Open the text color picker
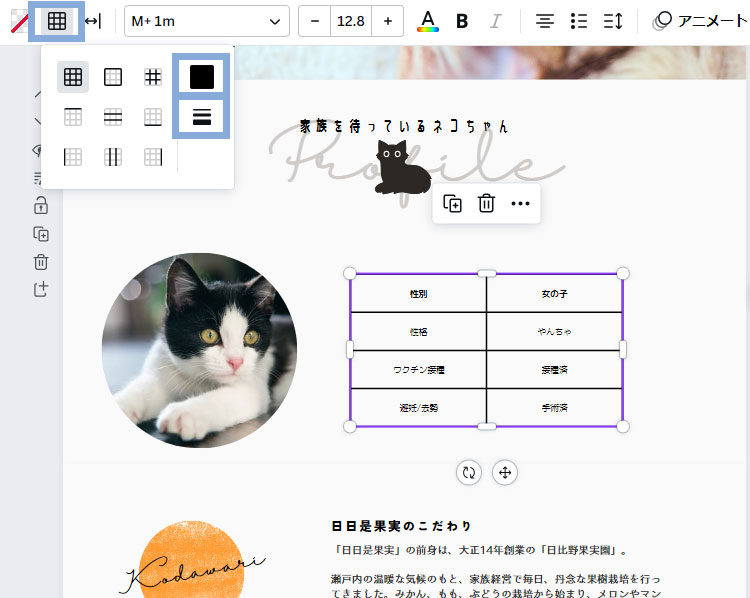This screenshot has width=750, height=598. [428, 22]
